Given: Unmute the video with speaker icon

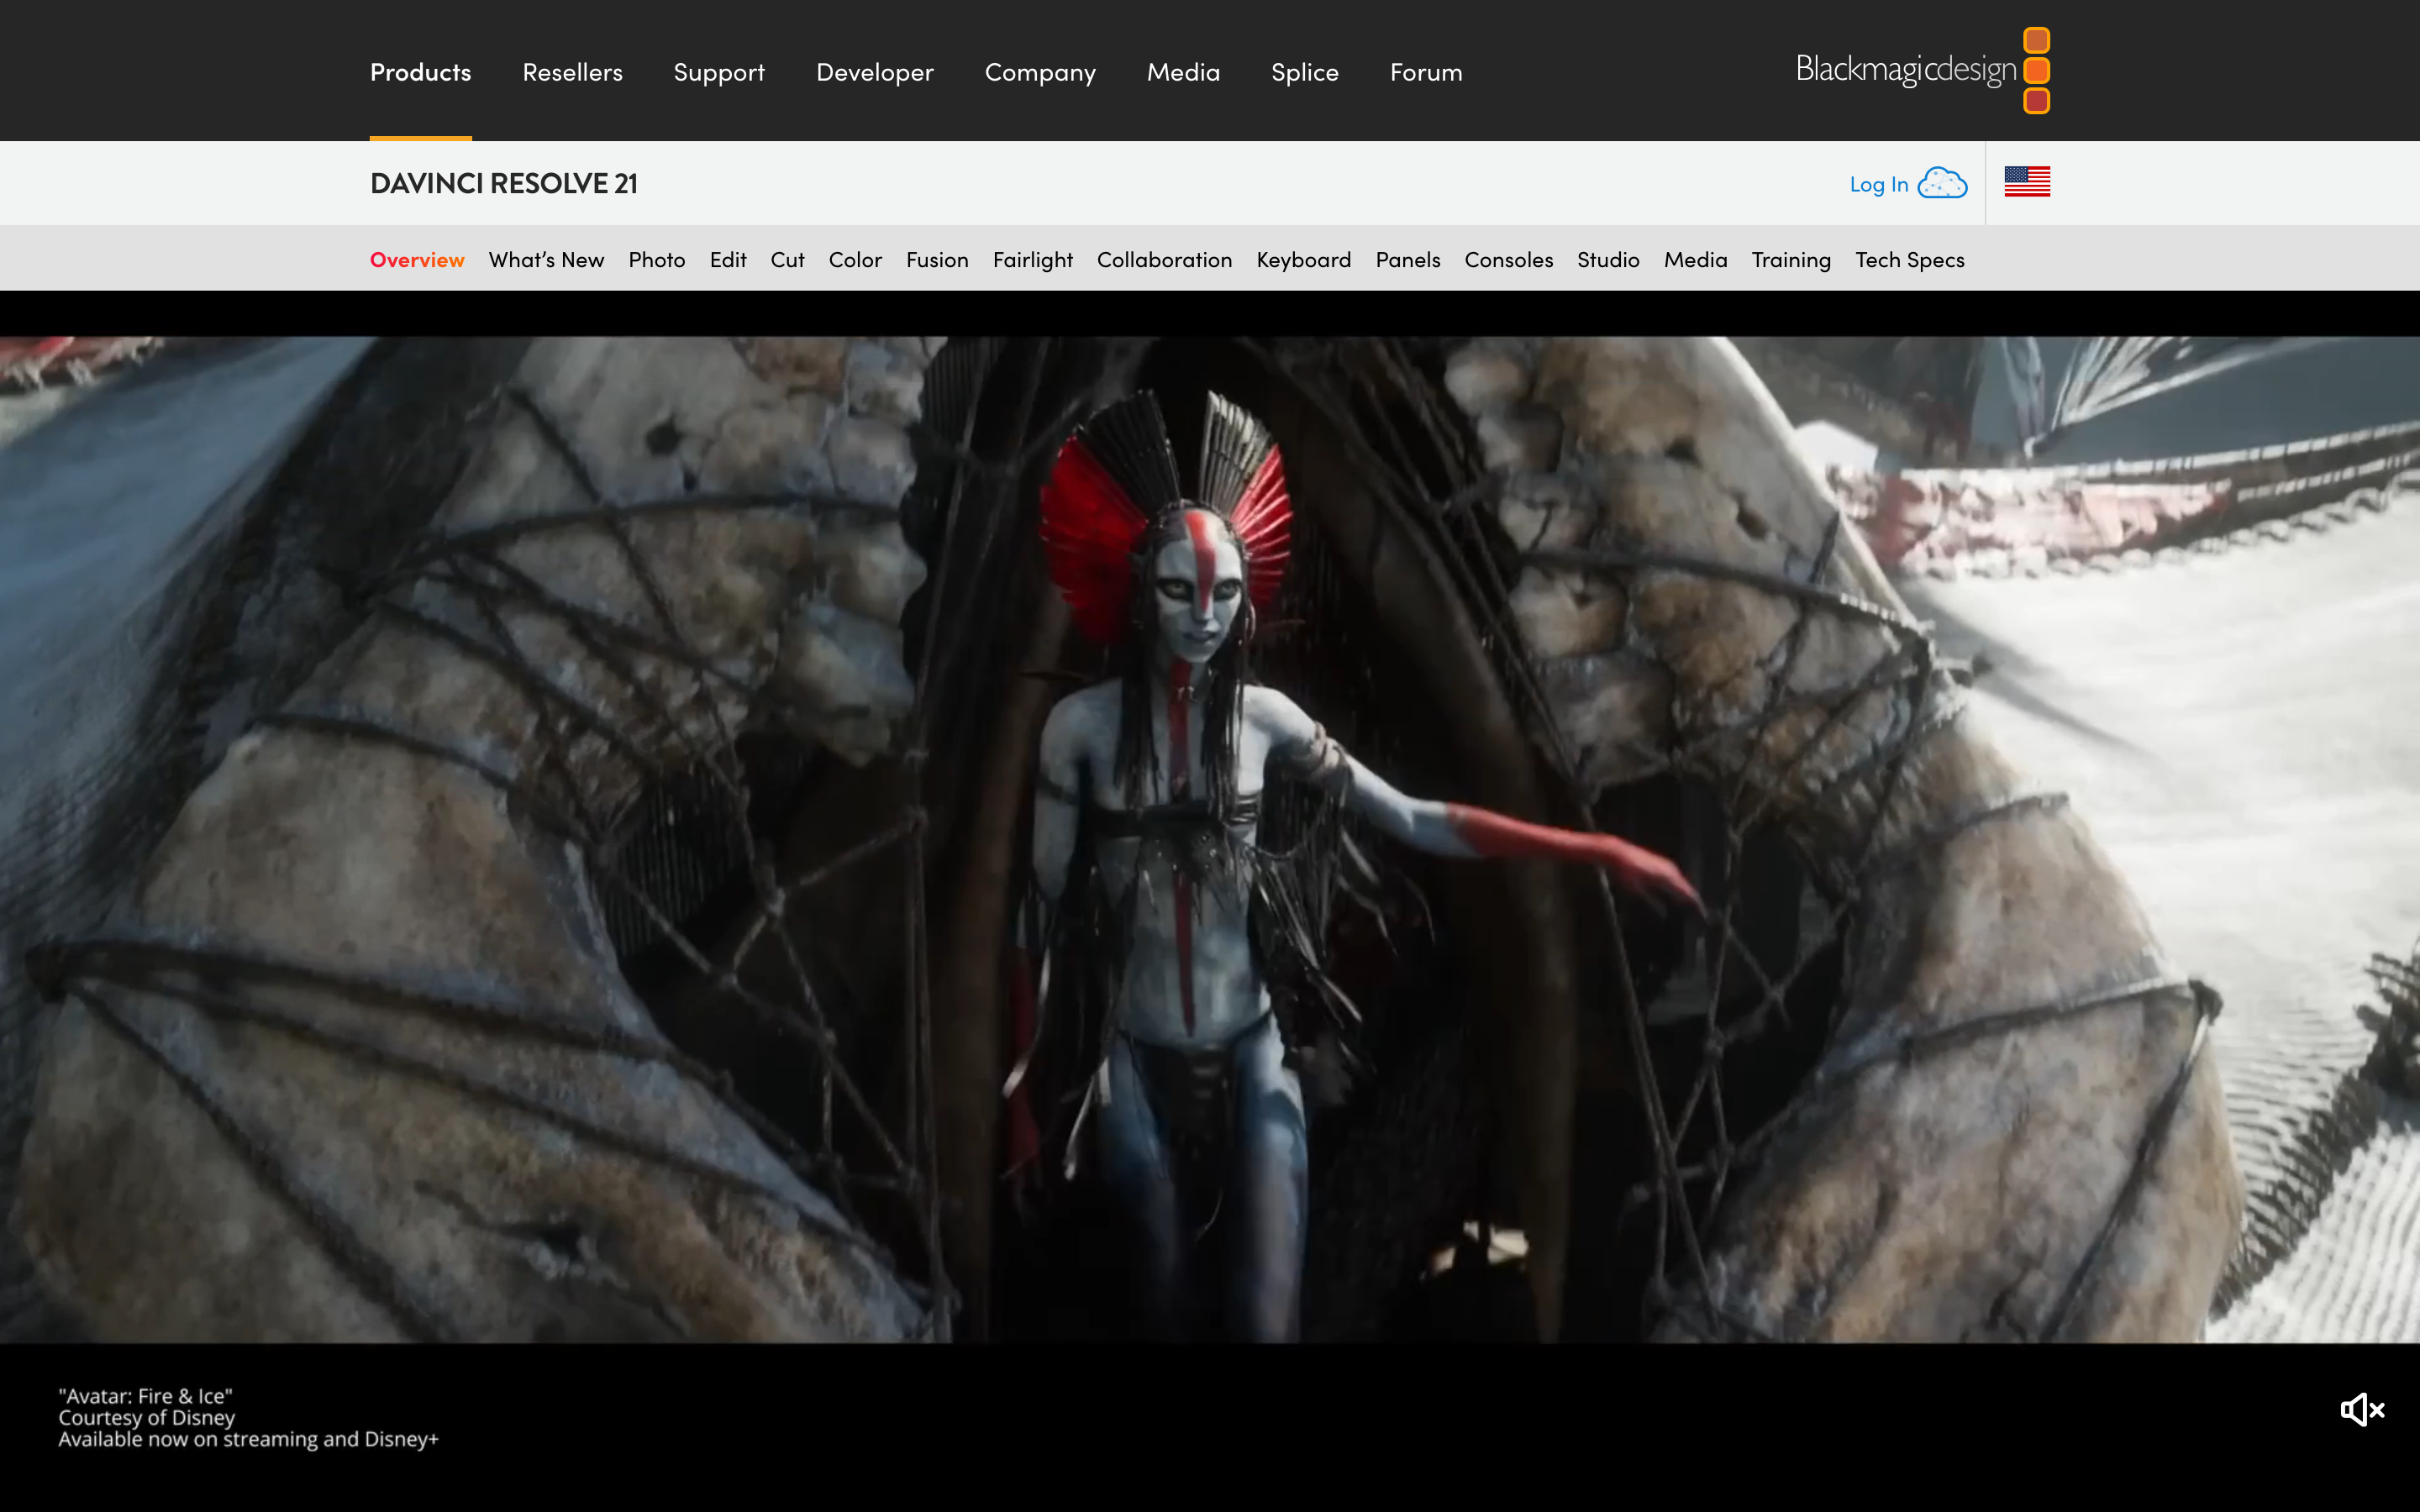Looking at the screenshot, I should coord(2362,1410).
